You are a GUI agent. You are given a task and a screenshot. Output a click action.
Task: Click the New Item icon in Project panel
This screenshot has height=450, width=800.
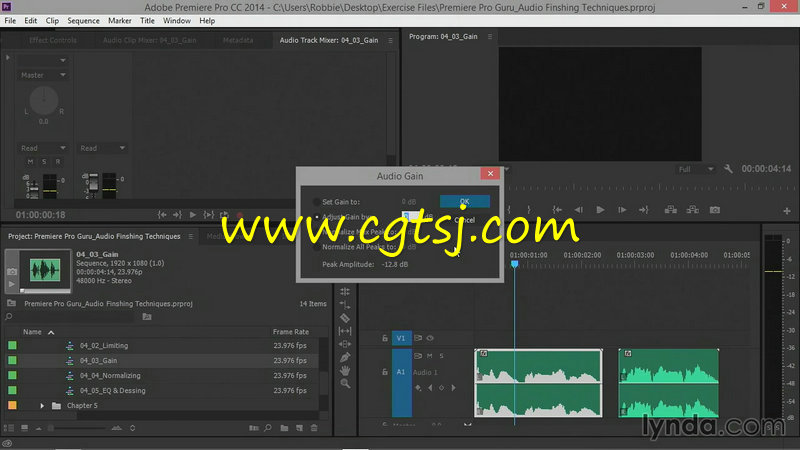(299, 428)
